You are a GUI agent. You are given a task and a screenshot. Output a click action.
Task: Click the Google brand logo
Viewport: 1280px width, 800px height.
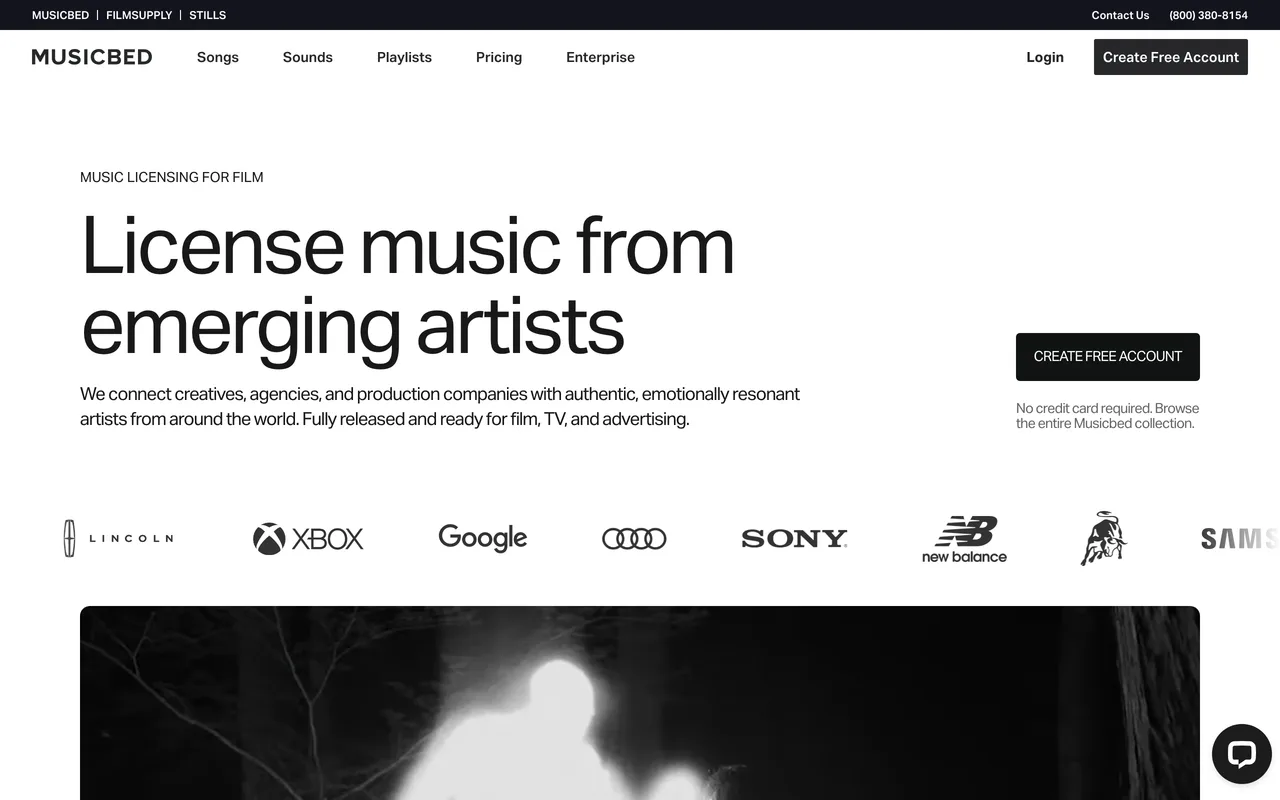[x=483, y=538]
